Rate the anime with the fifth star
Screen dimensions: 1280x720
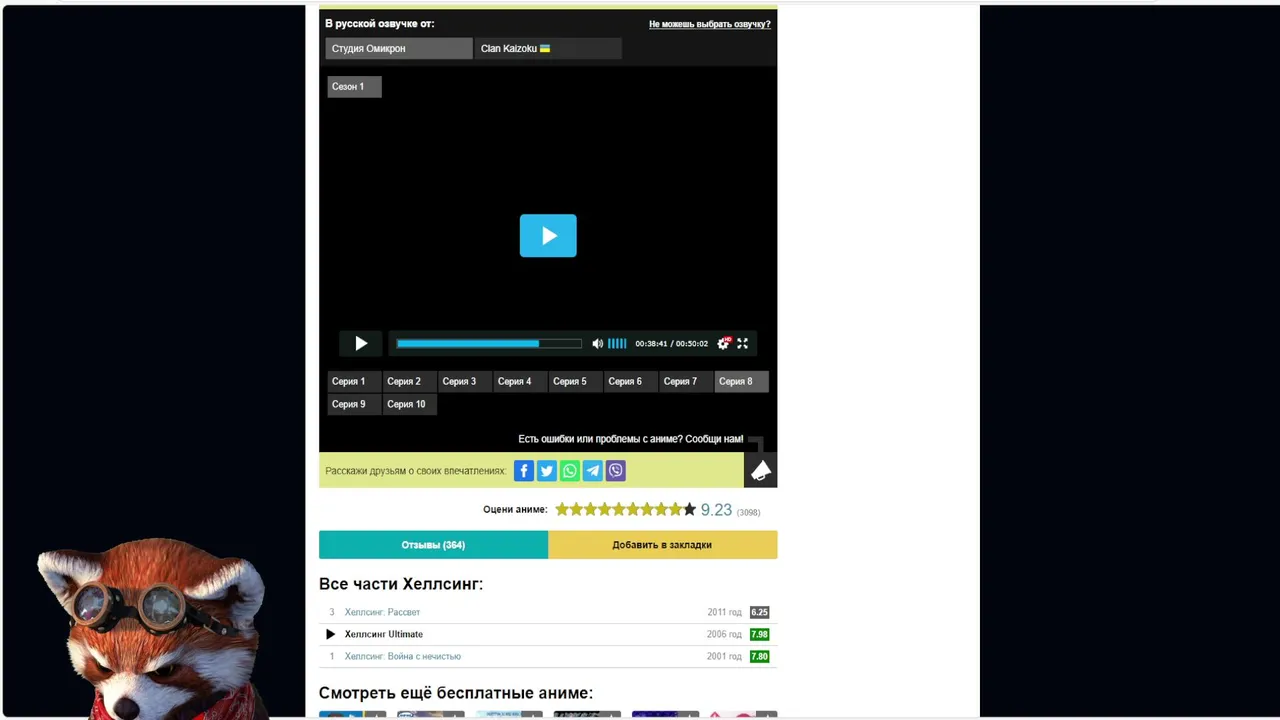pos(619,510)
